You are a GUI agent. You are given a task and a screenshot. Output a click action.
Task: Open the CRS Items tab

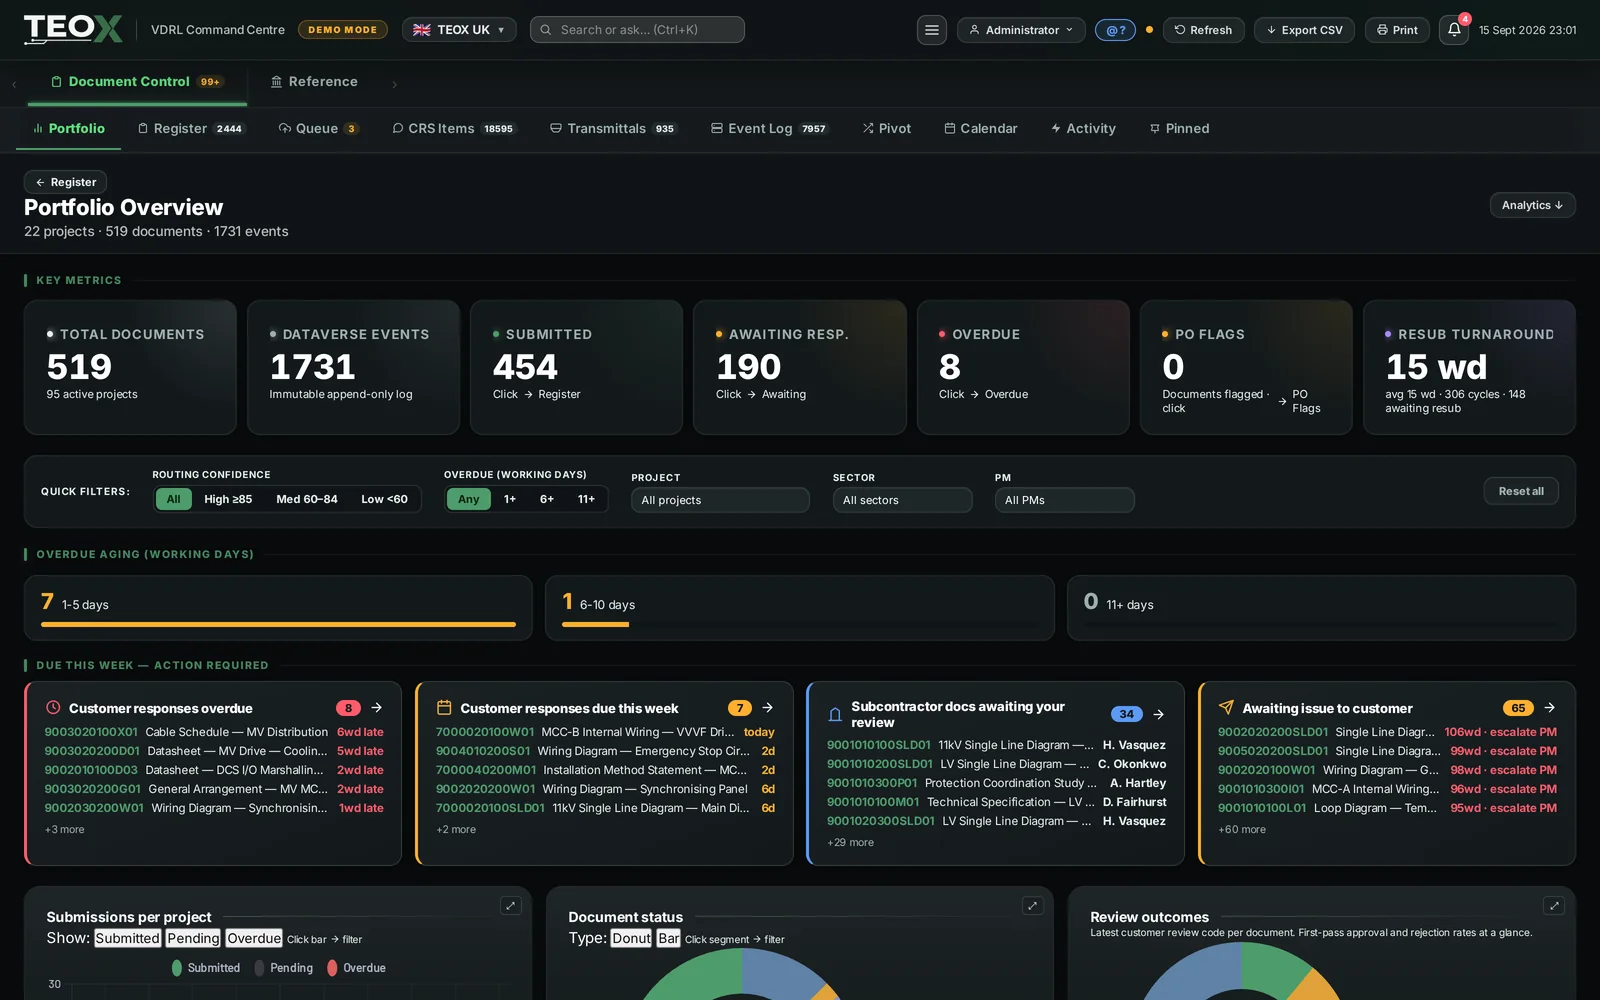(453, 128)
